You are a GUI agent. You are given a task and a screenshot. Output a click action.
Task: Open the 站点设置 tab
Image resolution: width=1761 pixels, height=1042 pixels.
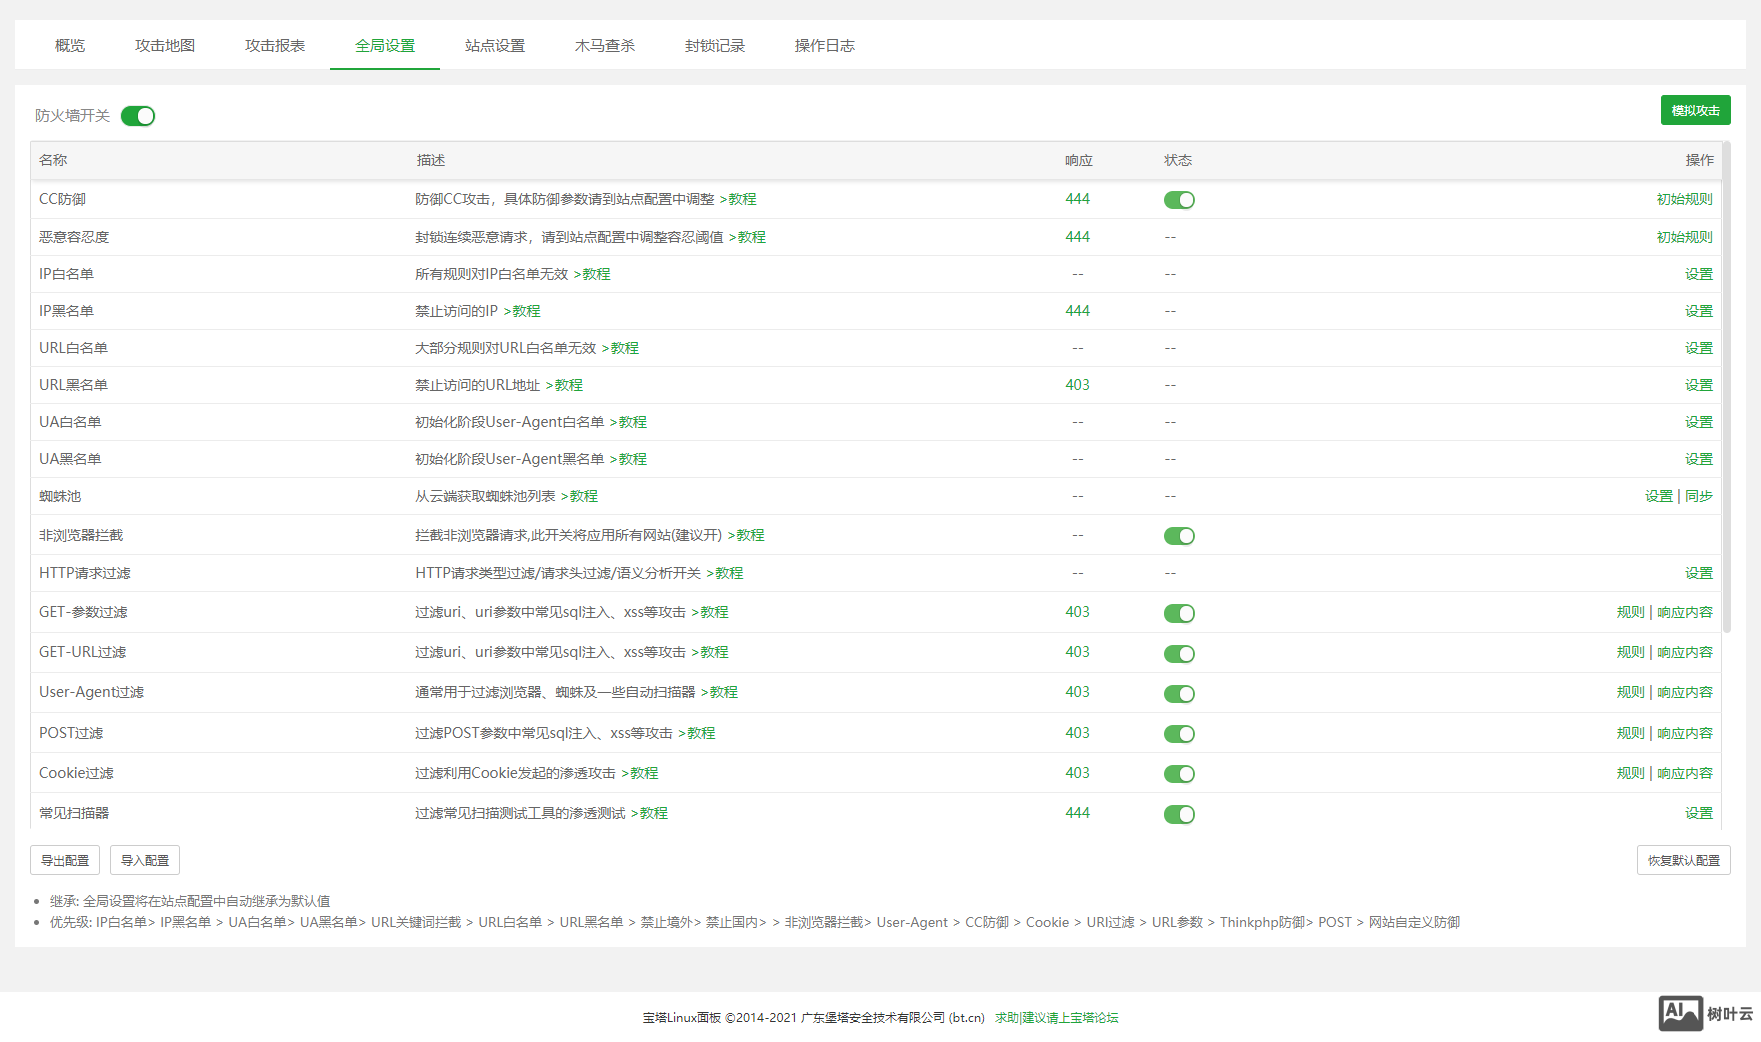point(494,46)
